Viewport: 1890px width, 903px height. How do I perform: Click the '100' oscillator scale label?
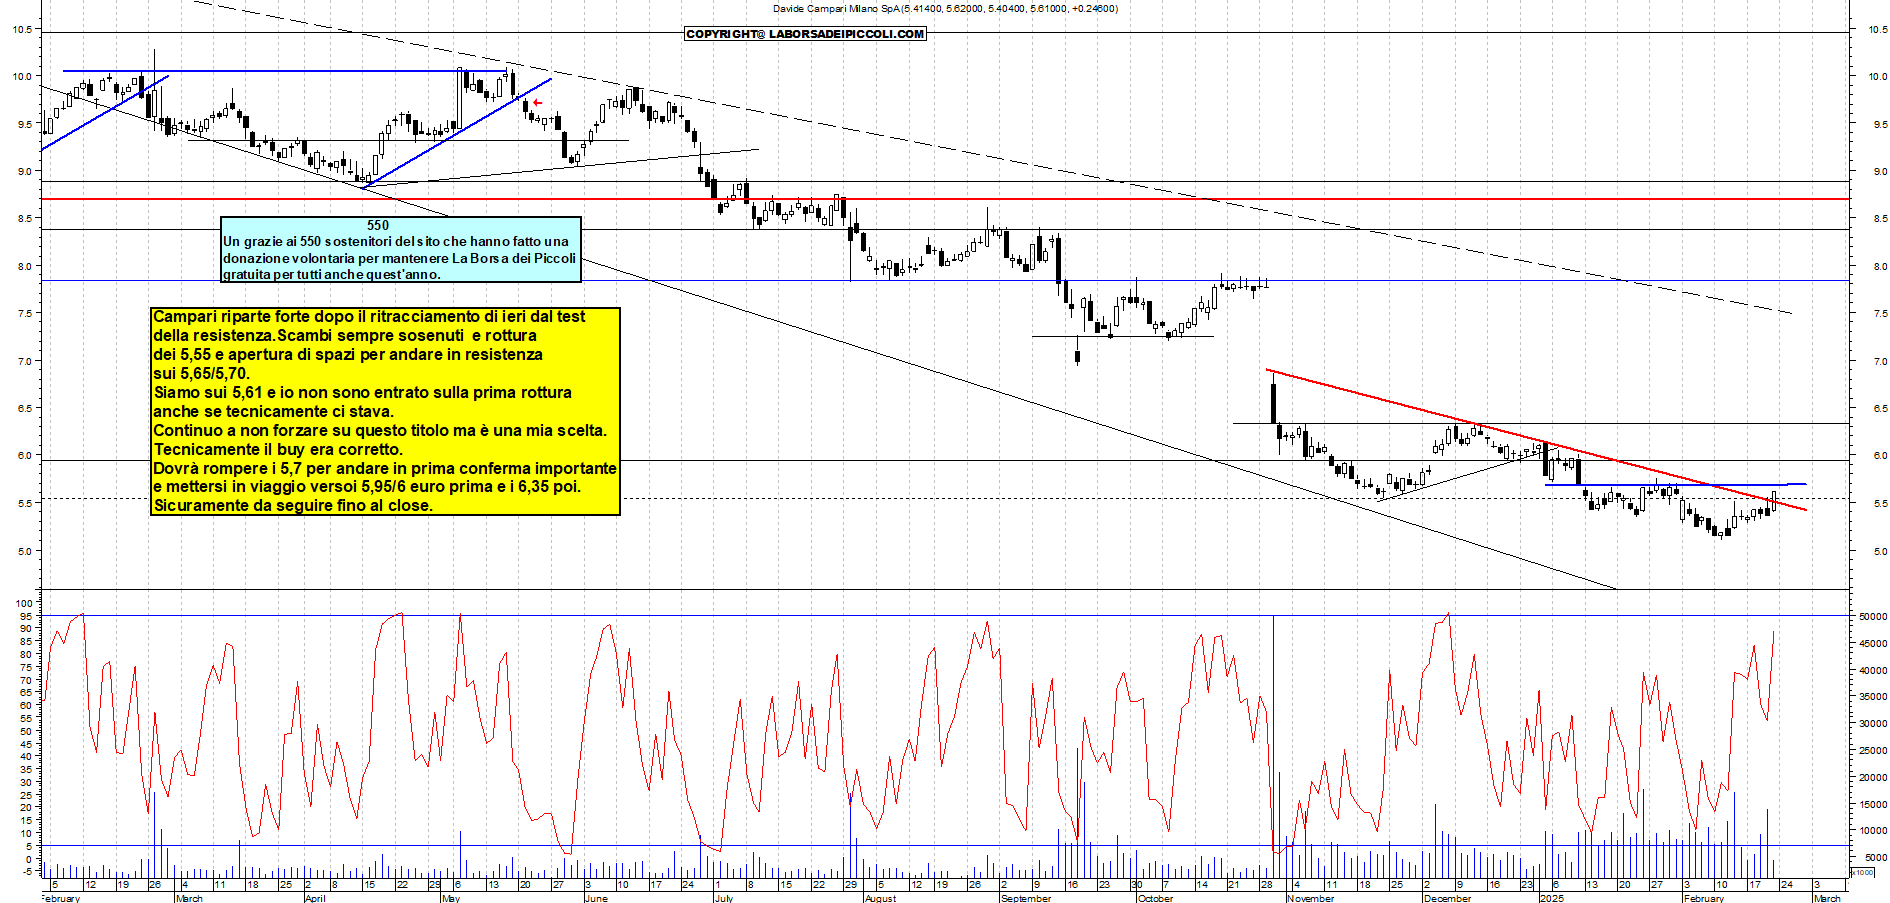[24, 603]
